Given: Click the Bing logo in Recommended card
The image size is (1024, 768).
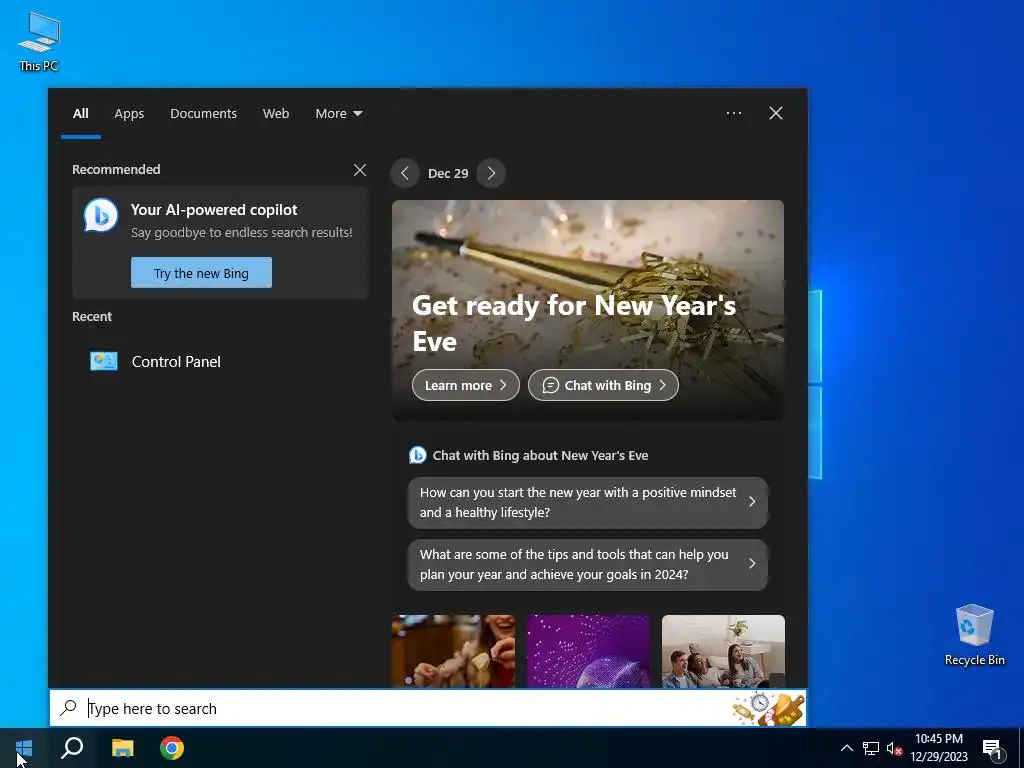Looking at the screenshot, I should 101,216.
